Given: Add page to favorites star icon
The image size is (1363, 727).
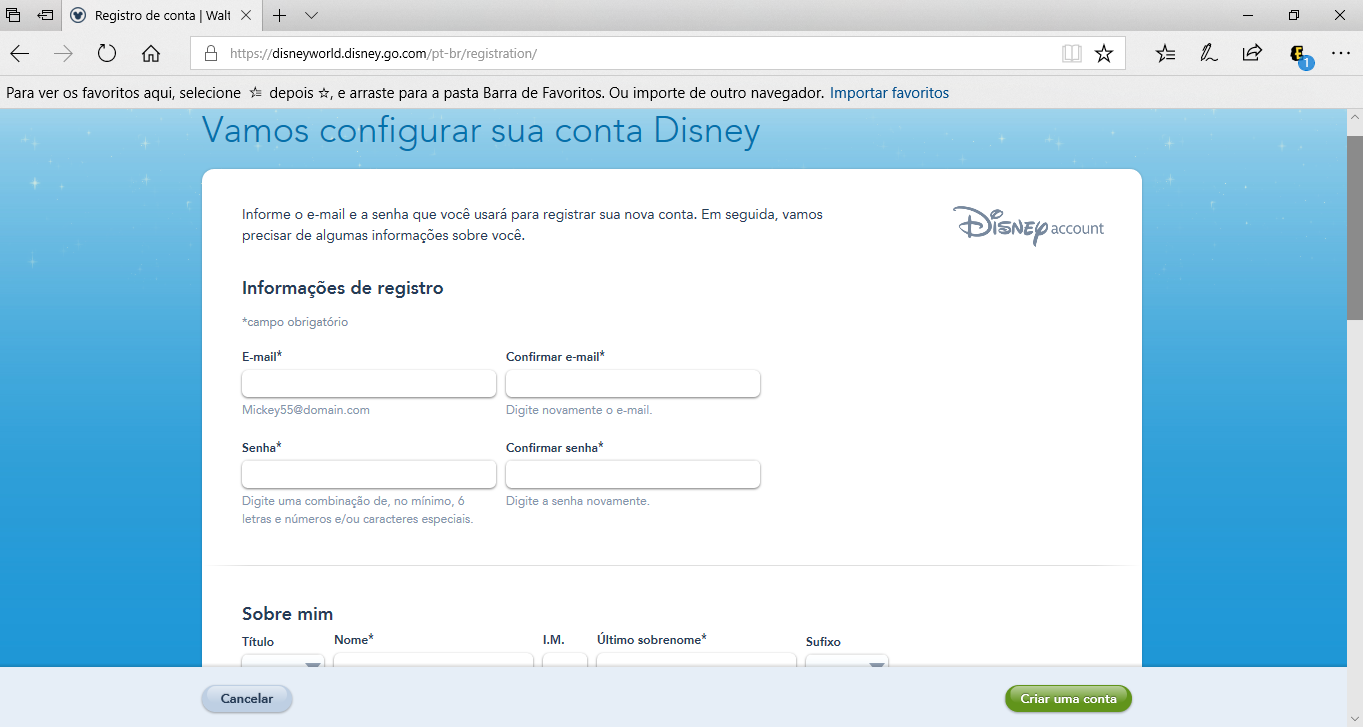Looking at the screenshot, I should click(x=1104, y=54).
